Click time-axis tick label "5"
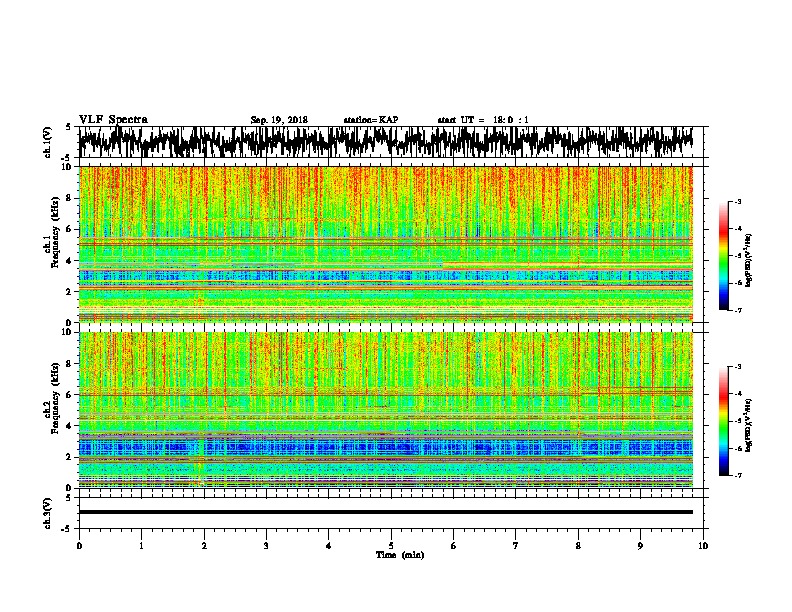Viewport: 792px width, 612px height. pos(391,546)
